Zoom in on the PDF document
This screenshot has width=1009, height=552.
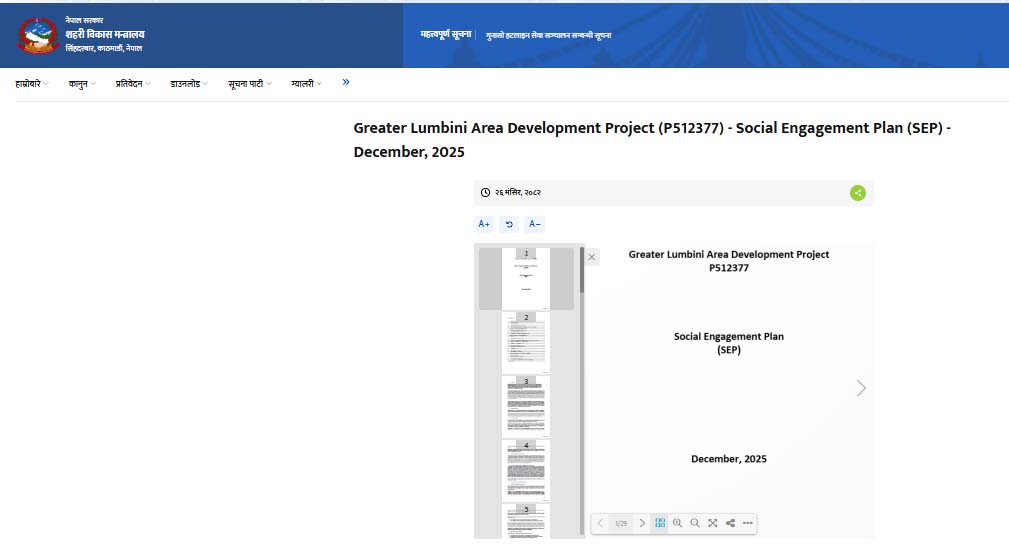click(x=677, y=523)
